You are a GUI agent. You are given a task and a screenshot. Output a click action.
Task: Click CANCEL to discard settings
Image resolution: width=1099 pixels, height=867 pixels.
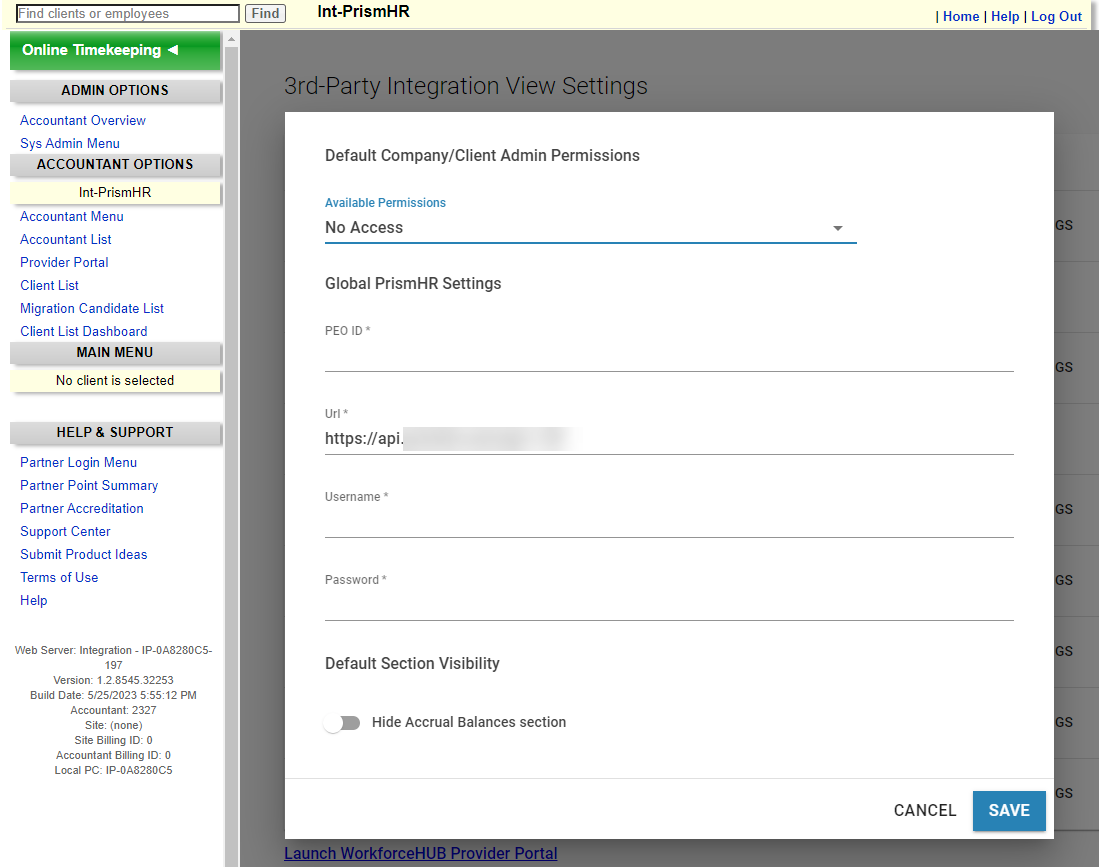(x=924, y=811)
